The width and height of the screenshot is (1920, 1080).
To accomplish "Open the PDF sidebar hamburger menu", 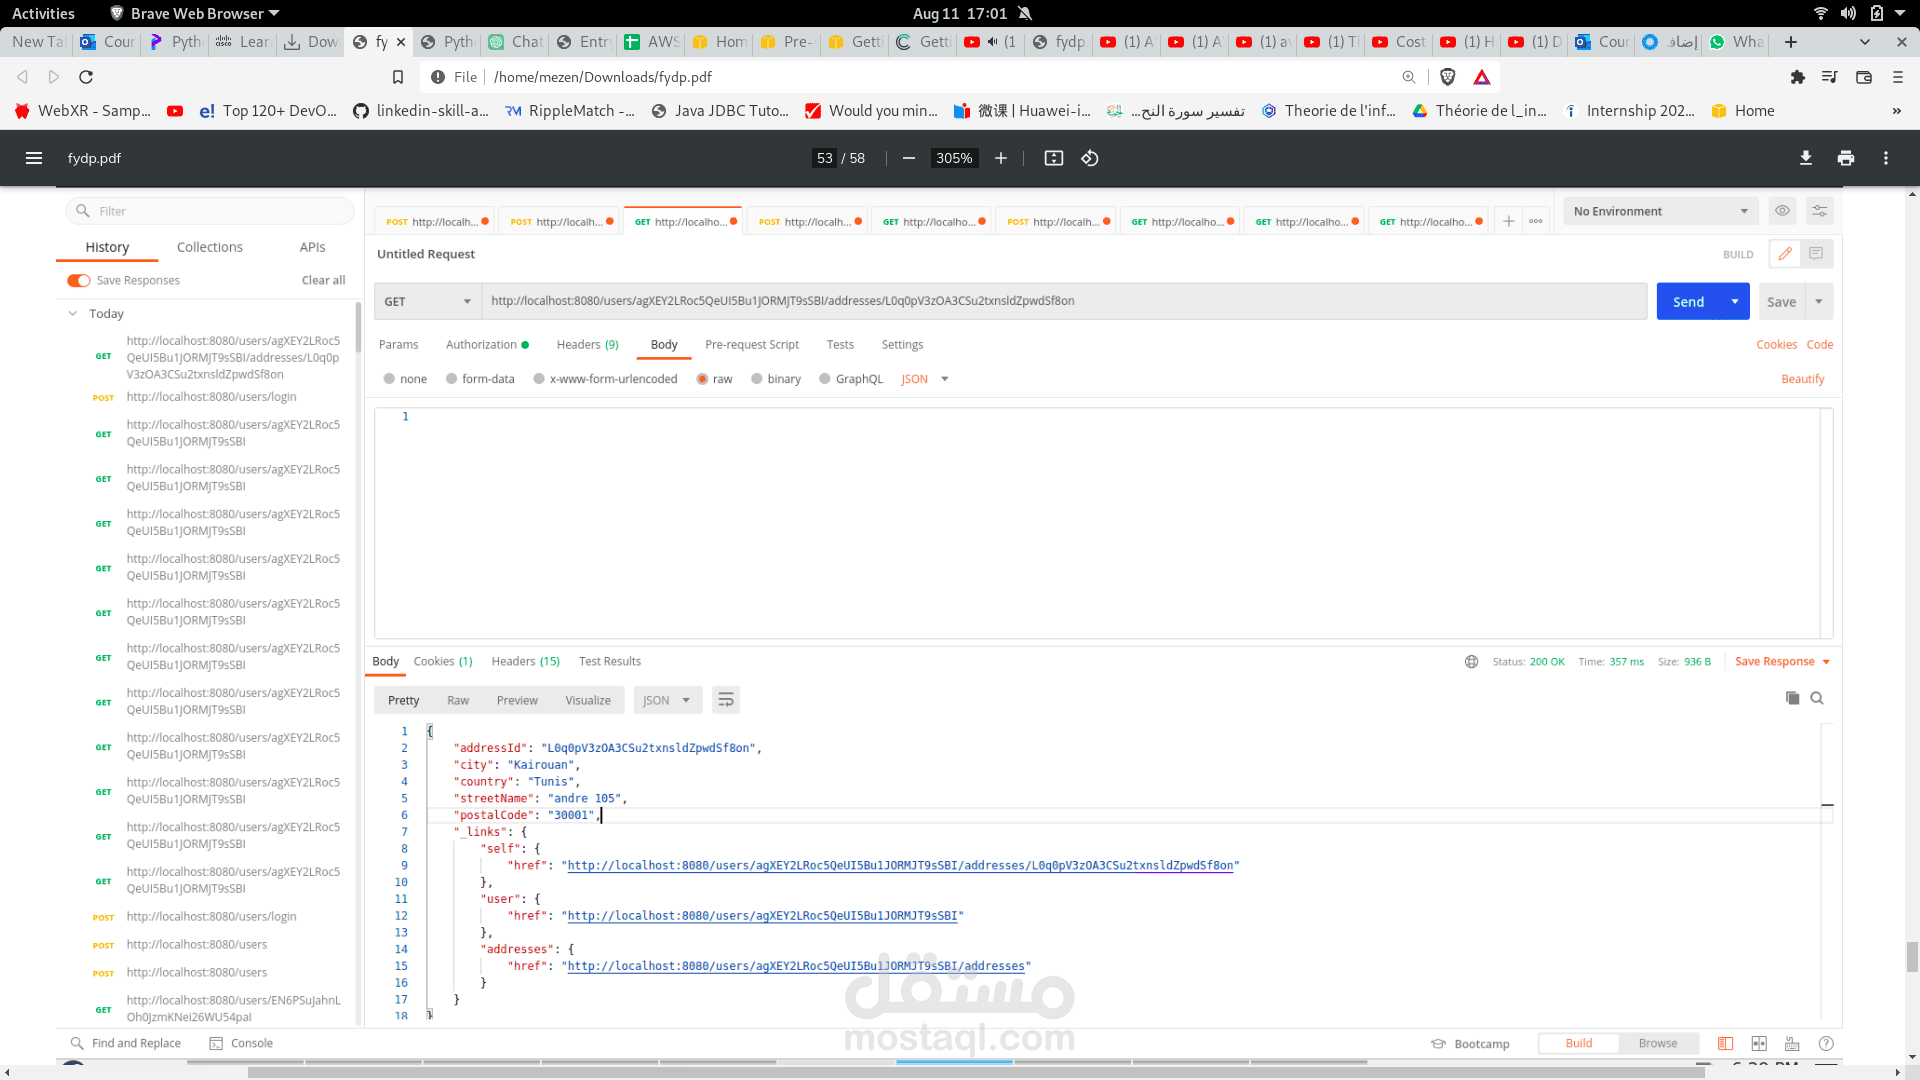I will click(x=34, y=158).
